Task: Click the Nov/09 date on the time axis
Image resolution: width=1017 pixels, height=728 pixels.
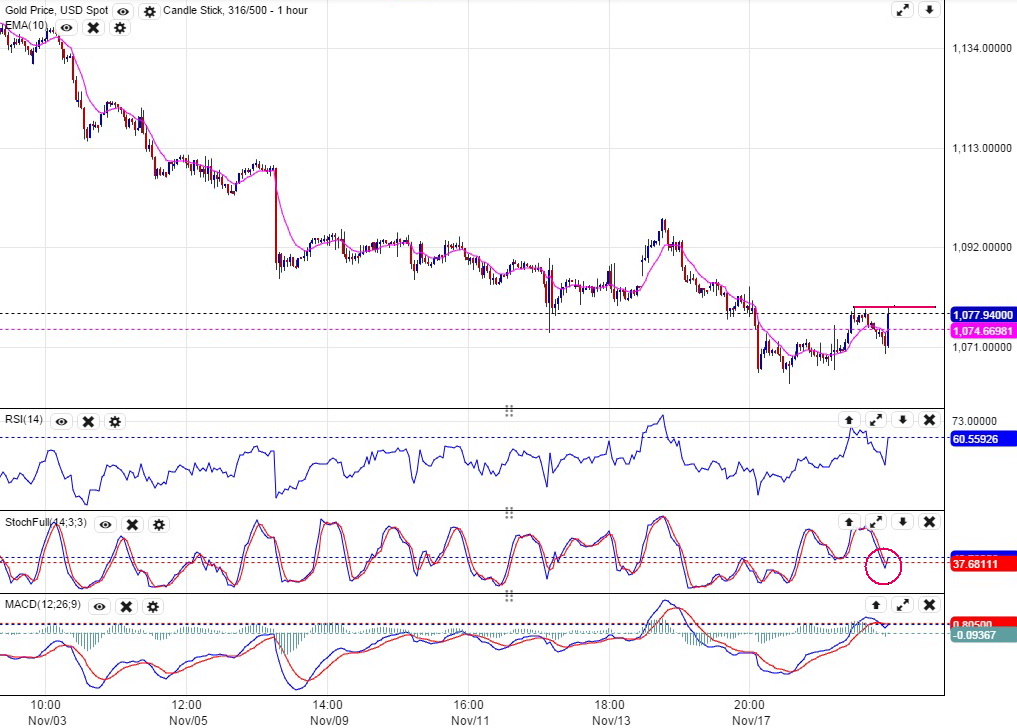Action: (329, 720)
